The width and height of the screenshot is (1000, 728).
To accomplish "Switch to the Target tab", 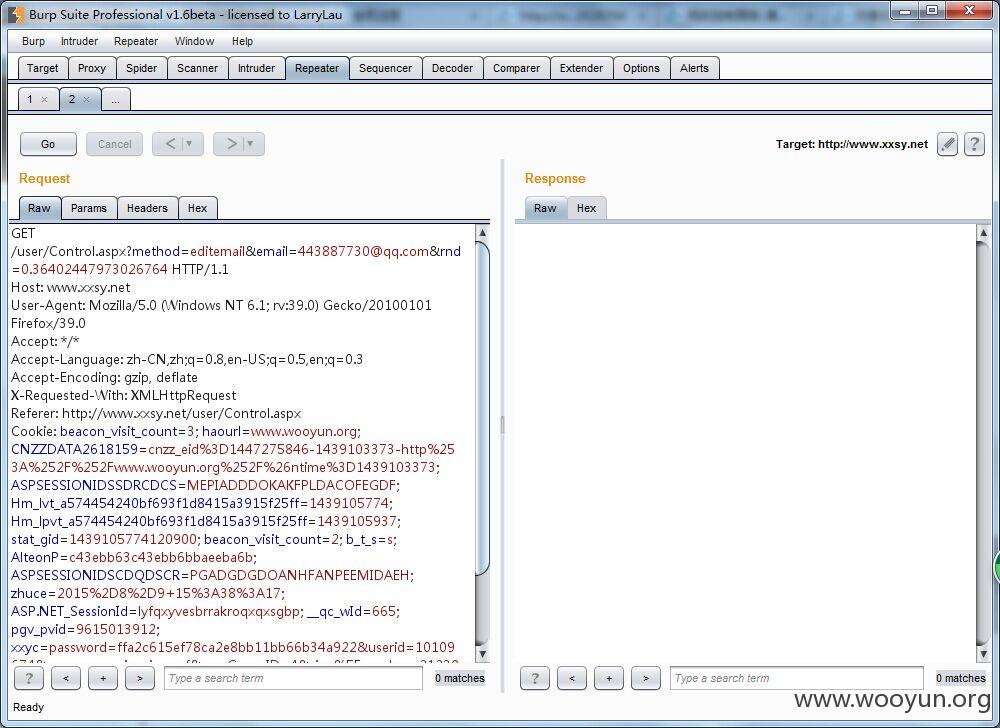I will (x=42, y=68).
